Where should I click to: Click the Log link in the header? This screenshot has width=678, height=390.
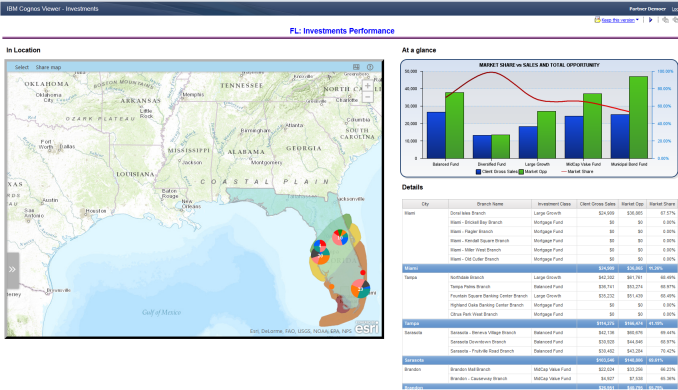coord(675,9)
